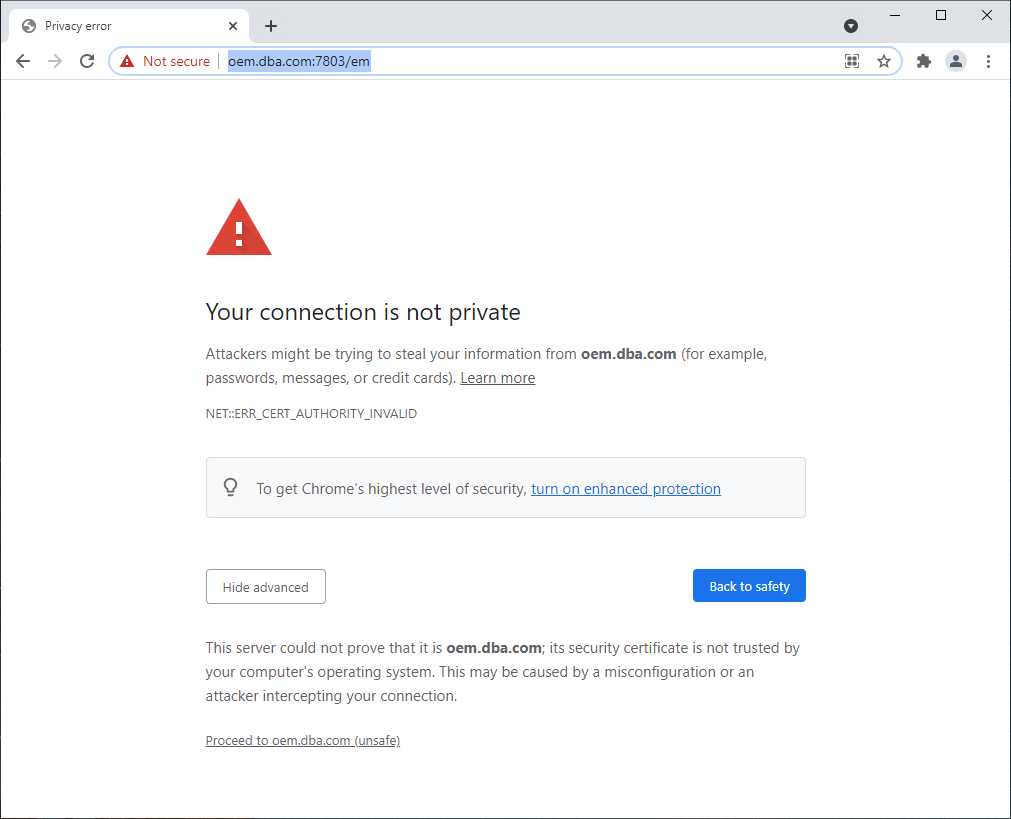Bookmark this page with the star icon

click(884, 61)
